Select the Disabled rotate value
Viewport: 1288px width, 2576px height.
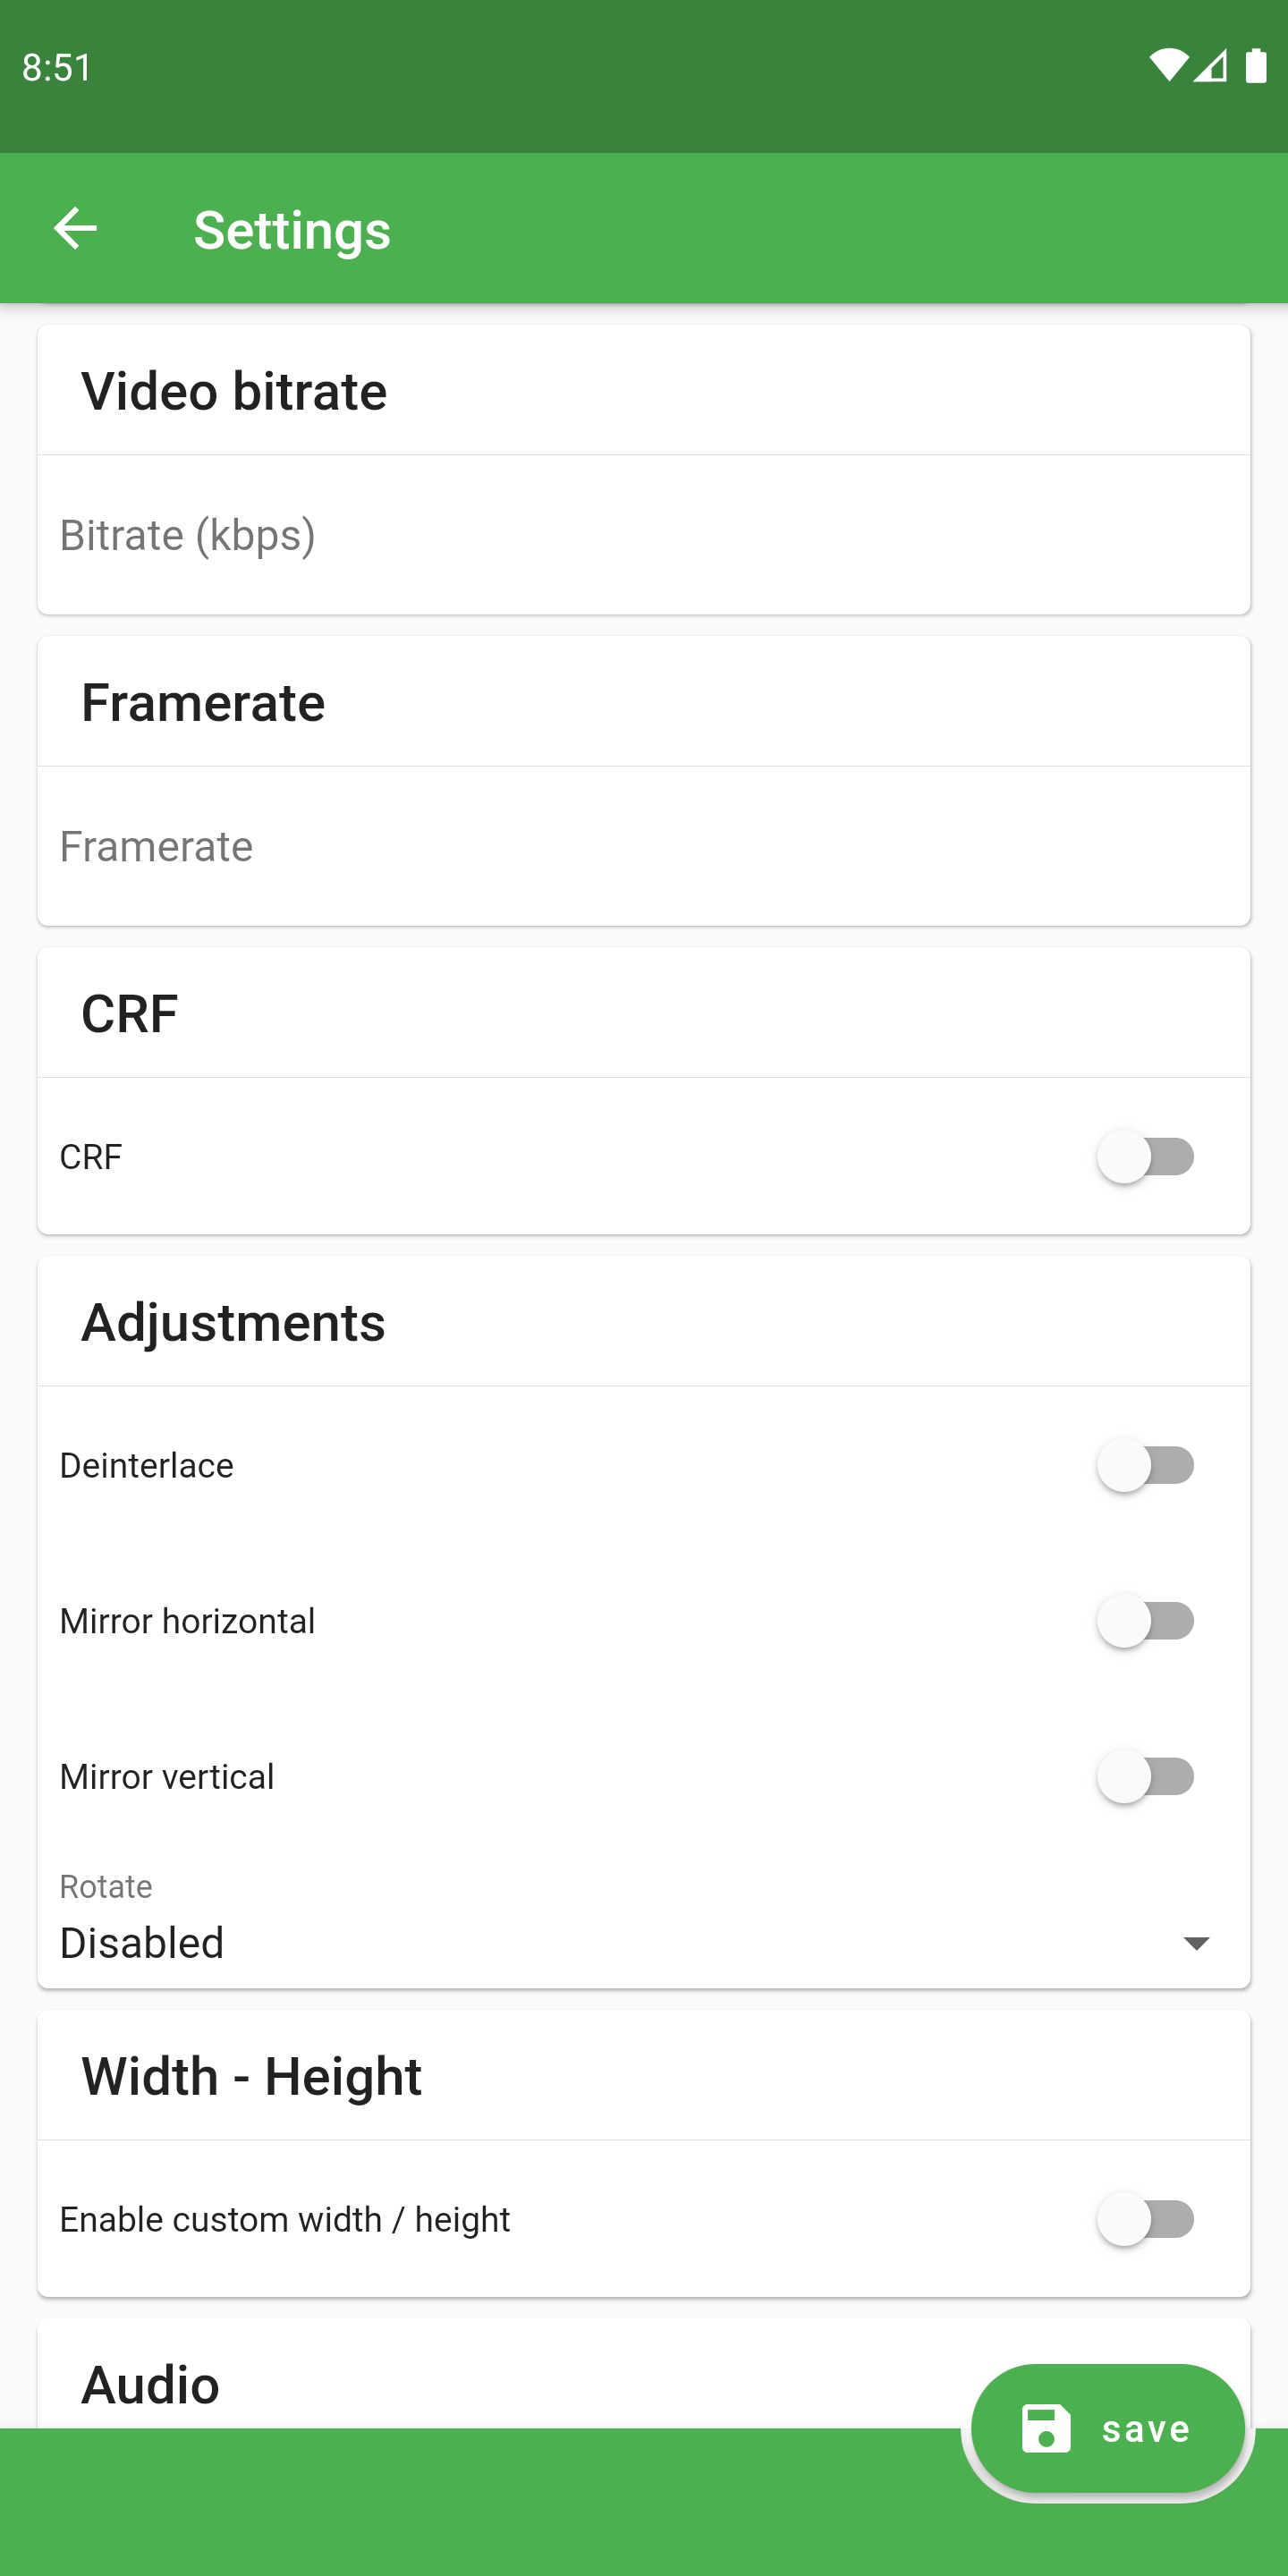142,1943
